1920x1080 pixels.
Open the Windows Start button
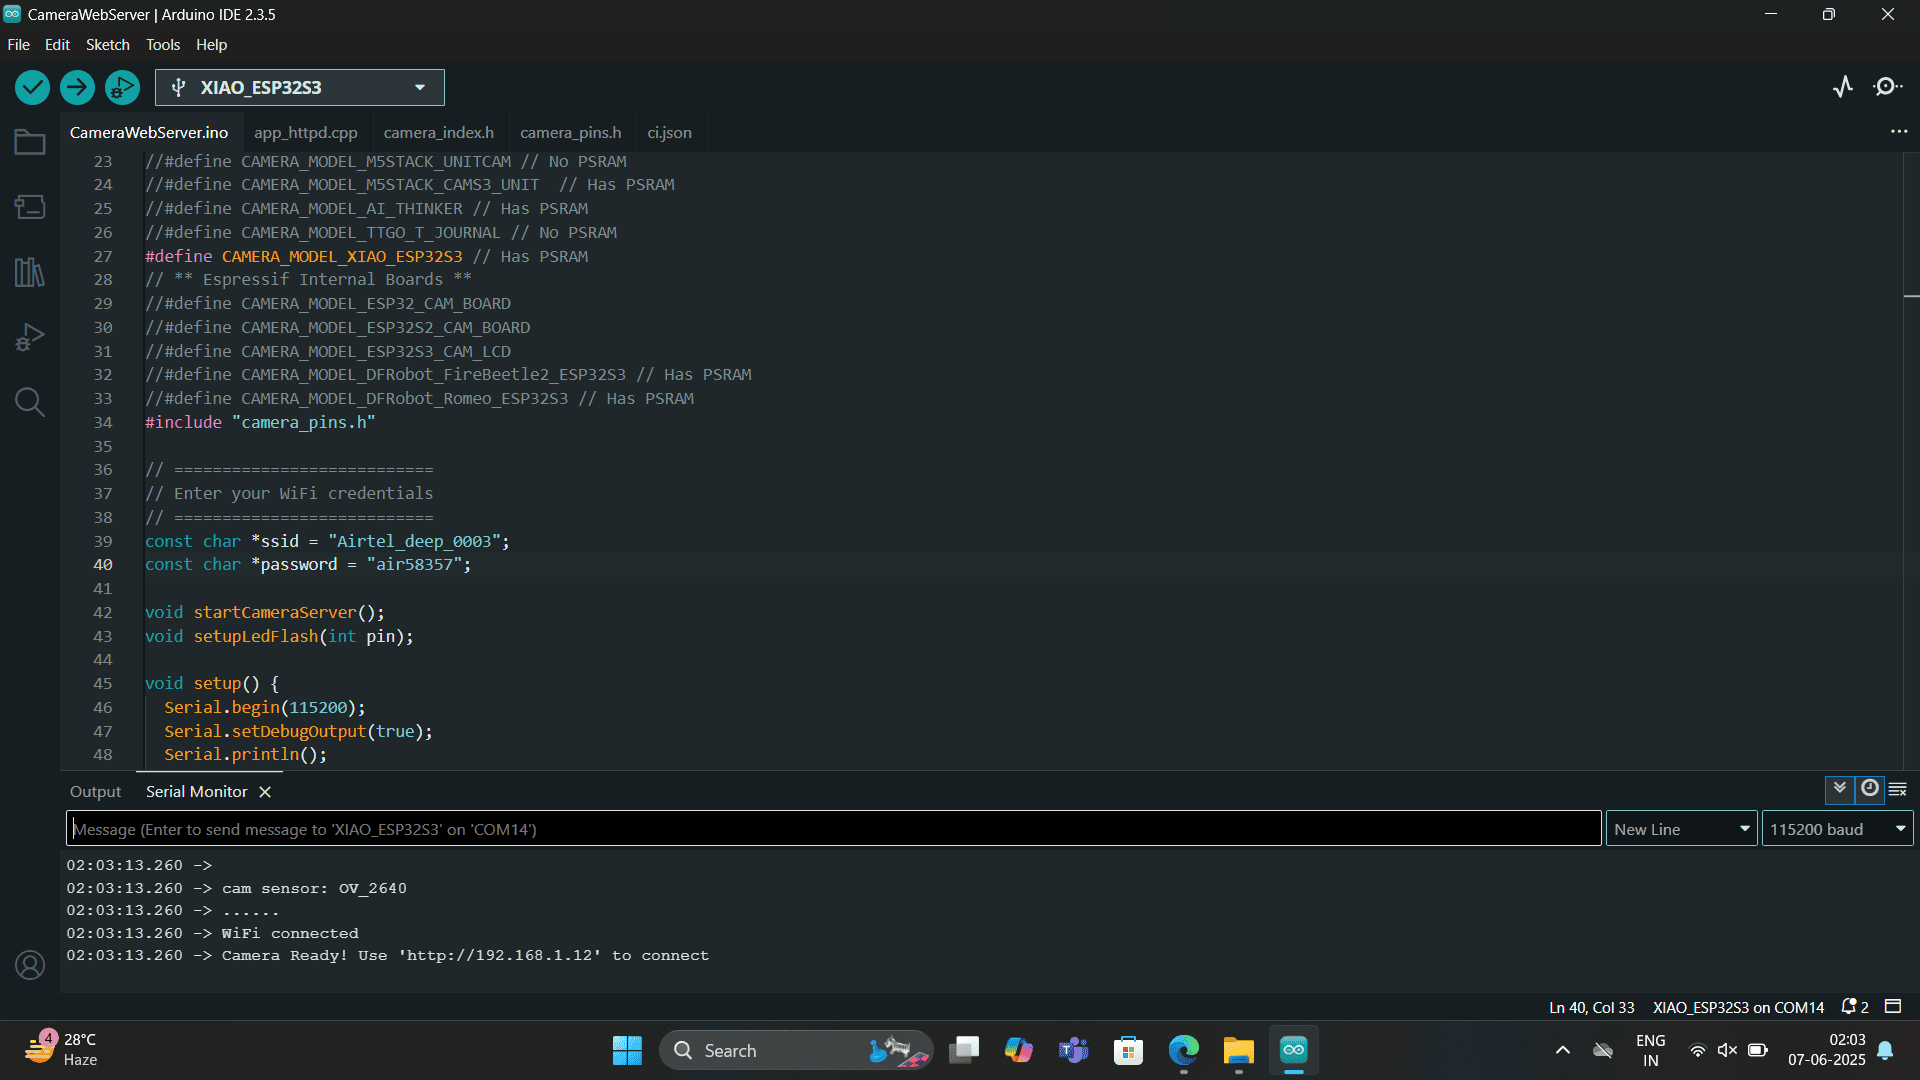tap(627, 1050)
